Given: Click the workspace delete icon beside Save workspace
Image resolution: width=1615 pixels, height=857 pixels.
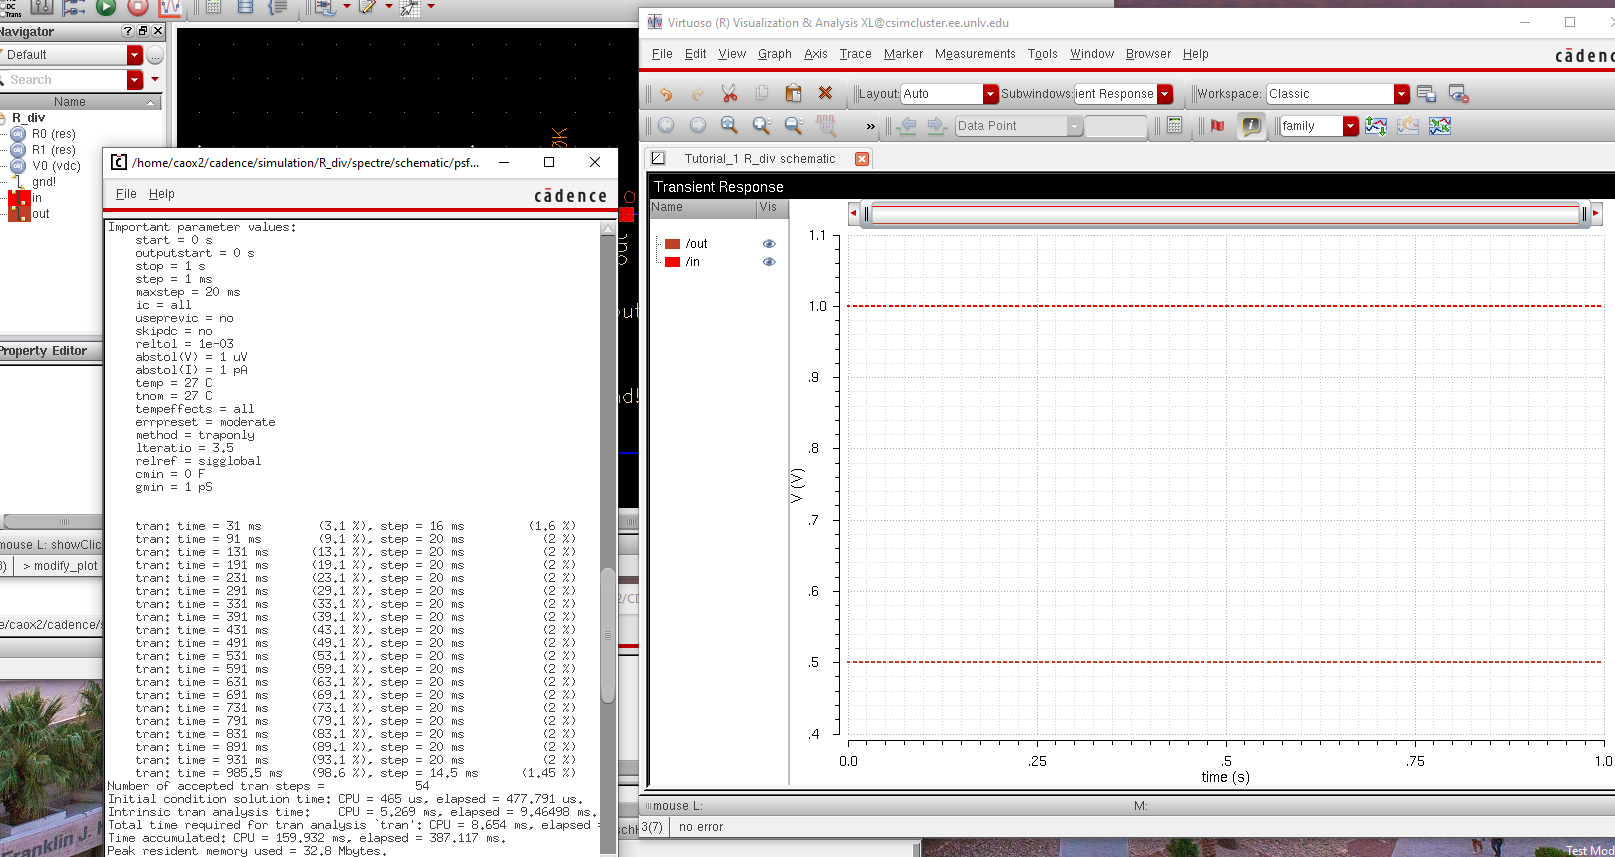Looking at the screenshot, I should [1459, 94].
